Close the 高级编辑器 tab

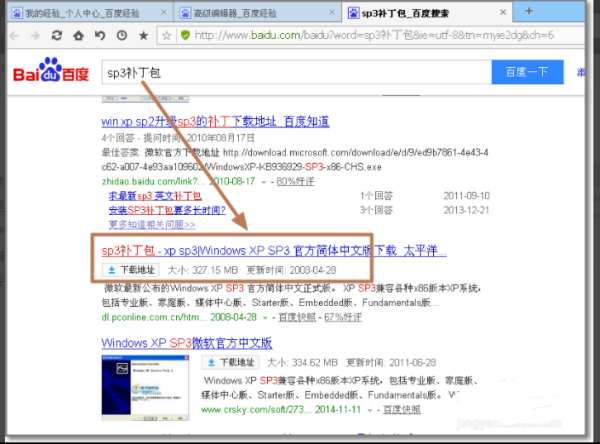point(332,13)
